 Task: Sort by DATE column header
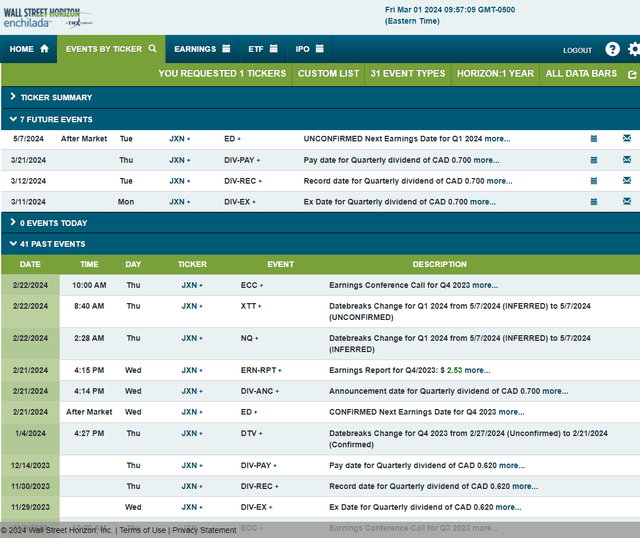pyautogui.click(x=30, y=265)
